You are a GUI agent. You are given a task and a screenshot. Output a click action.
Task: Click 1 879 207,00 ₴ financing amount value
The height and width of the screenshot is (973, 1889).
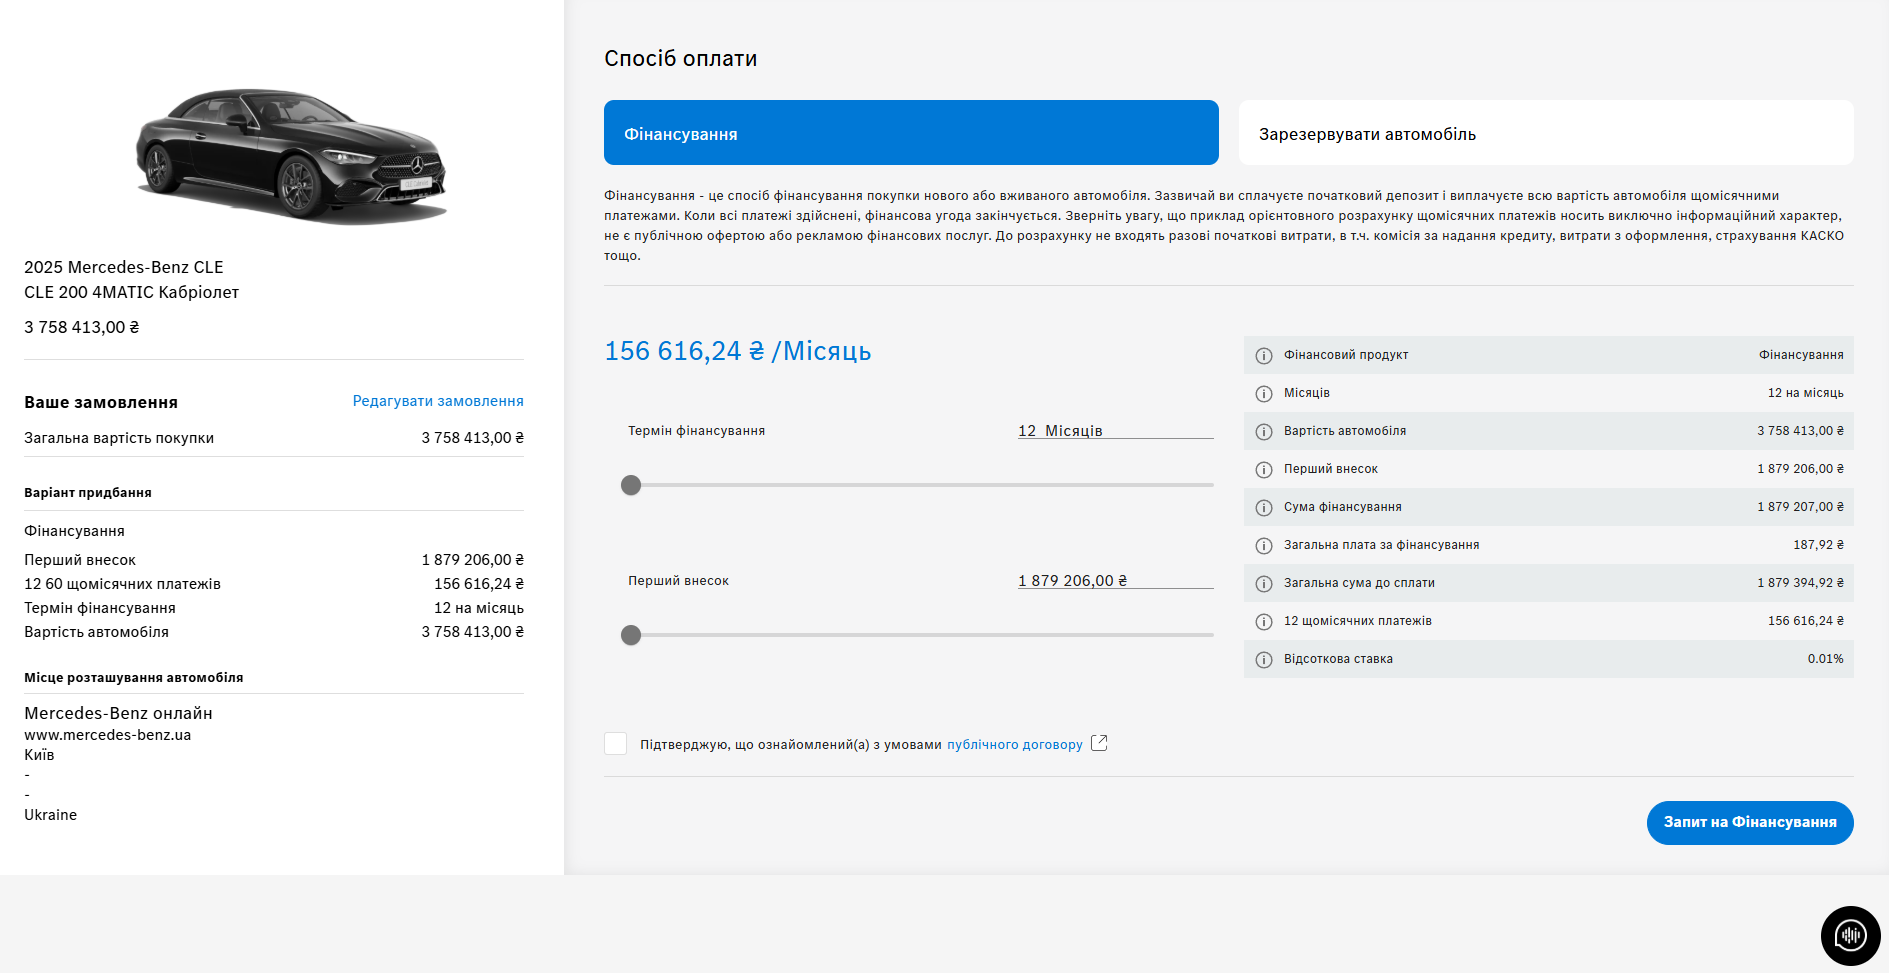1800,507
